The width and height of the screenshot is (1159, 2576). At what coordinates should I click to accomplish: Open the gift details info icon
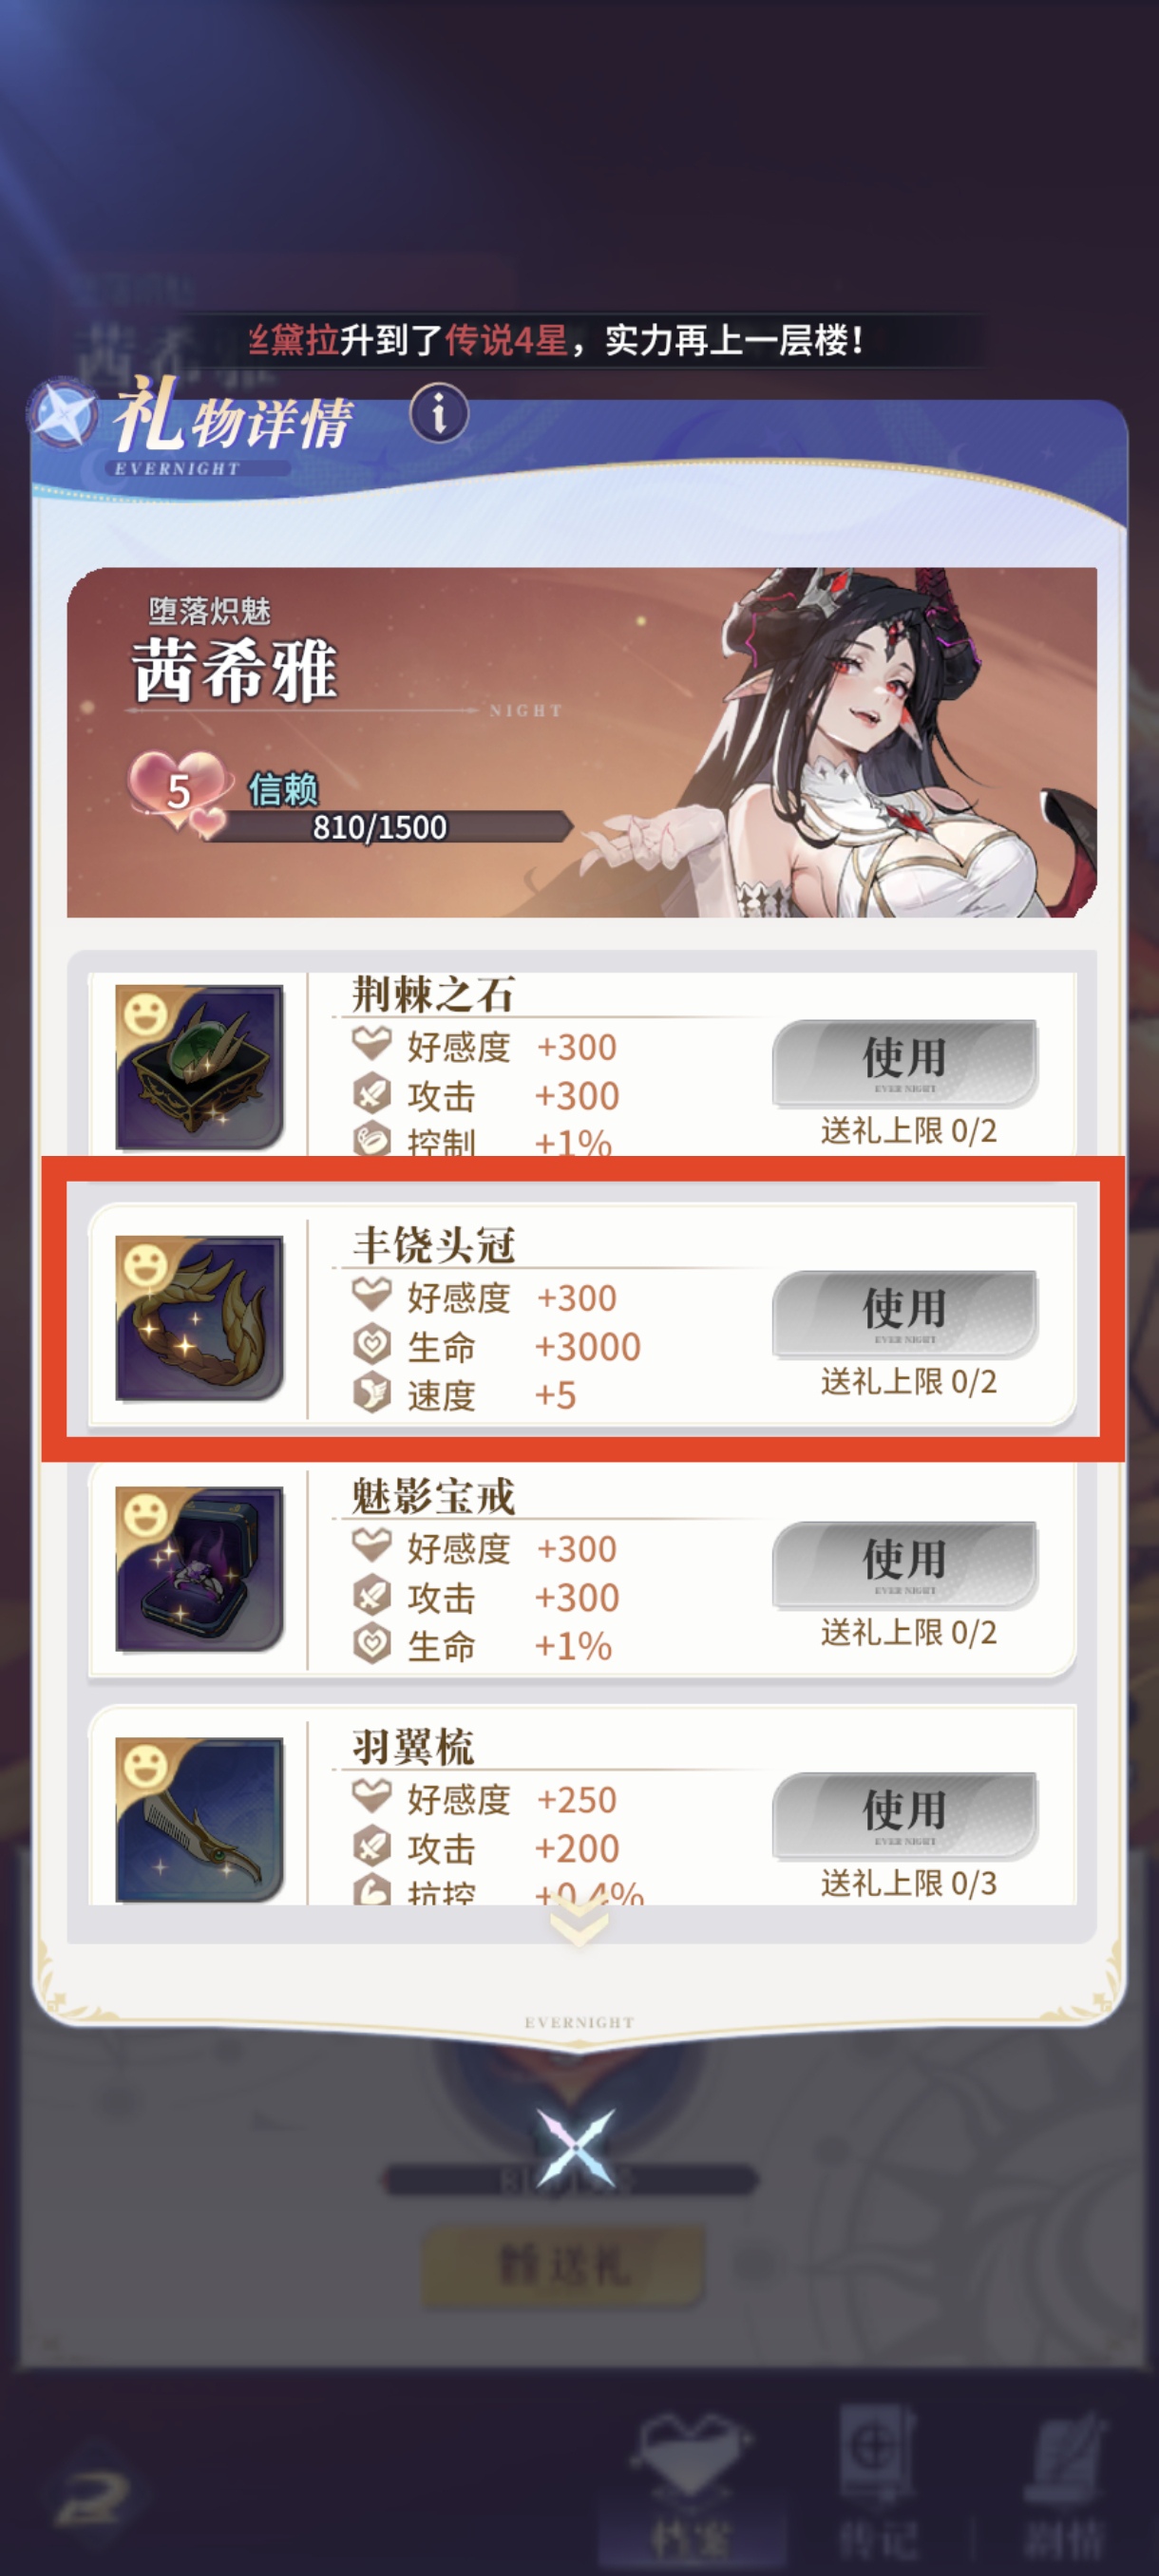(x=439, y=412)
